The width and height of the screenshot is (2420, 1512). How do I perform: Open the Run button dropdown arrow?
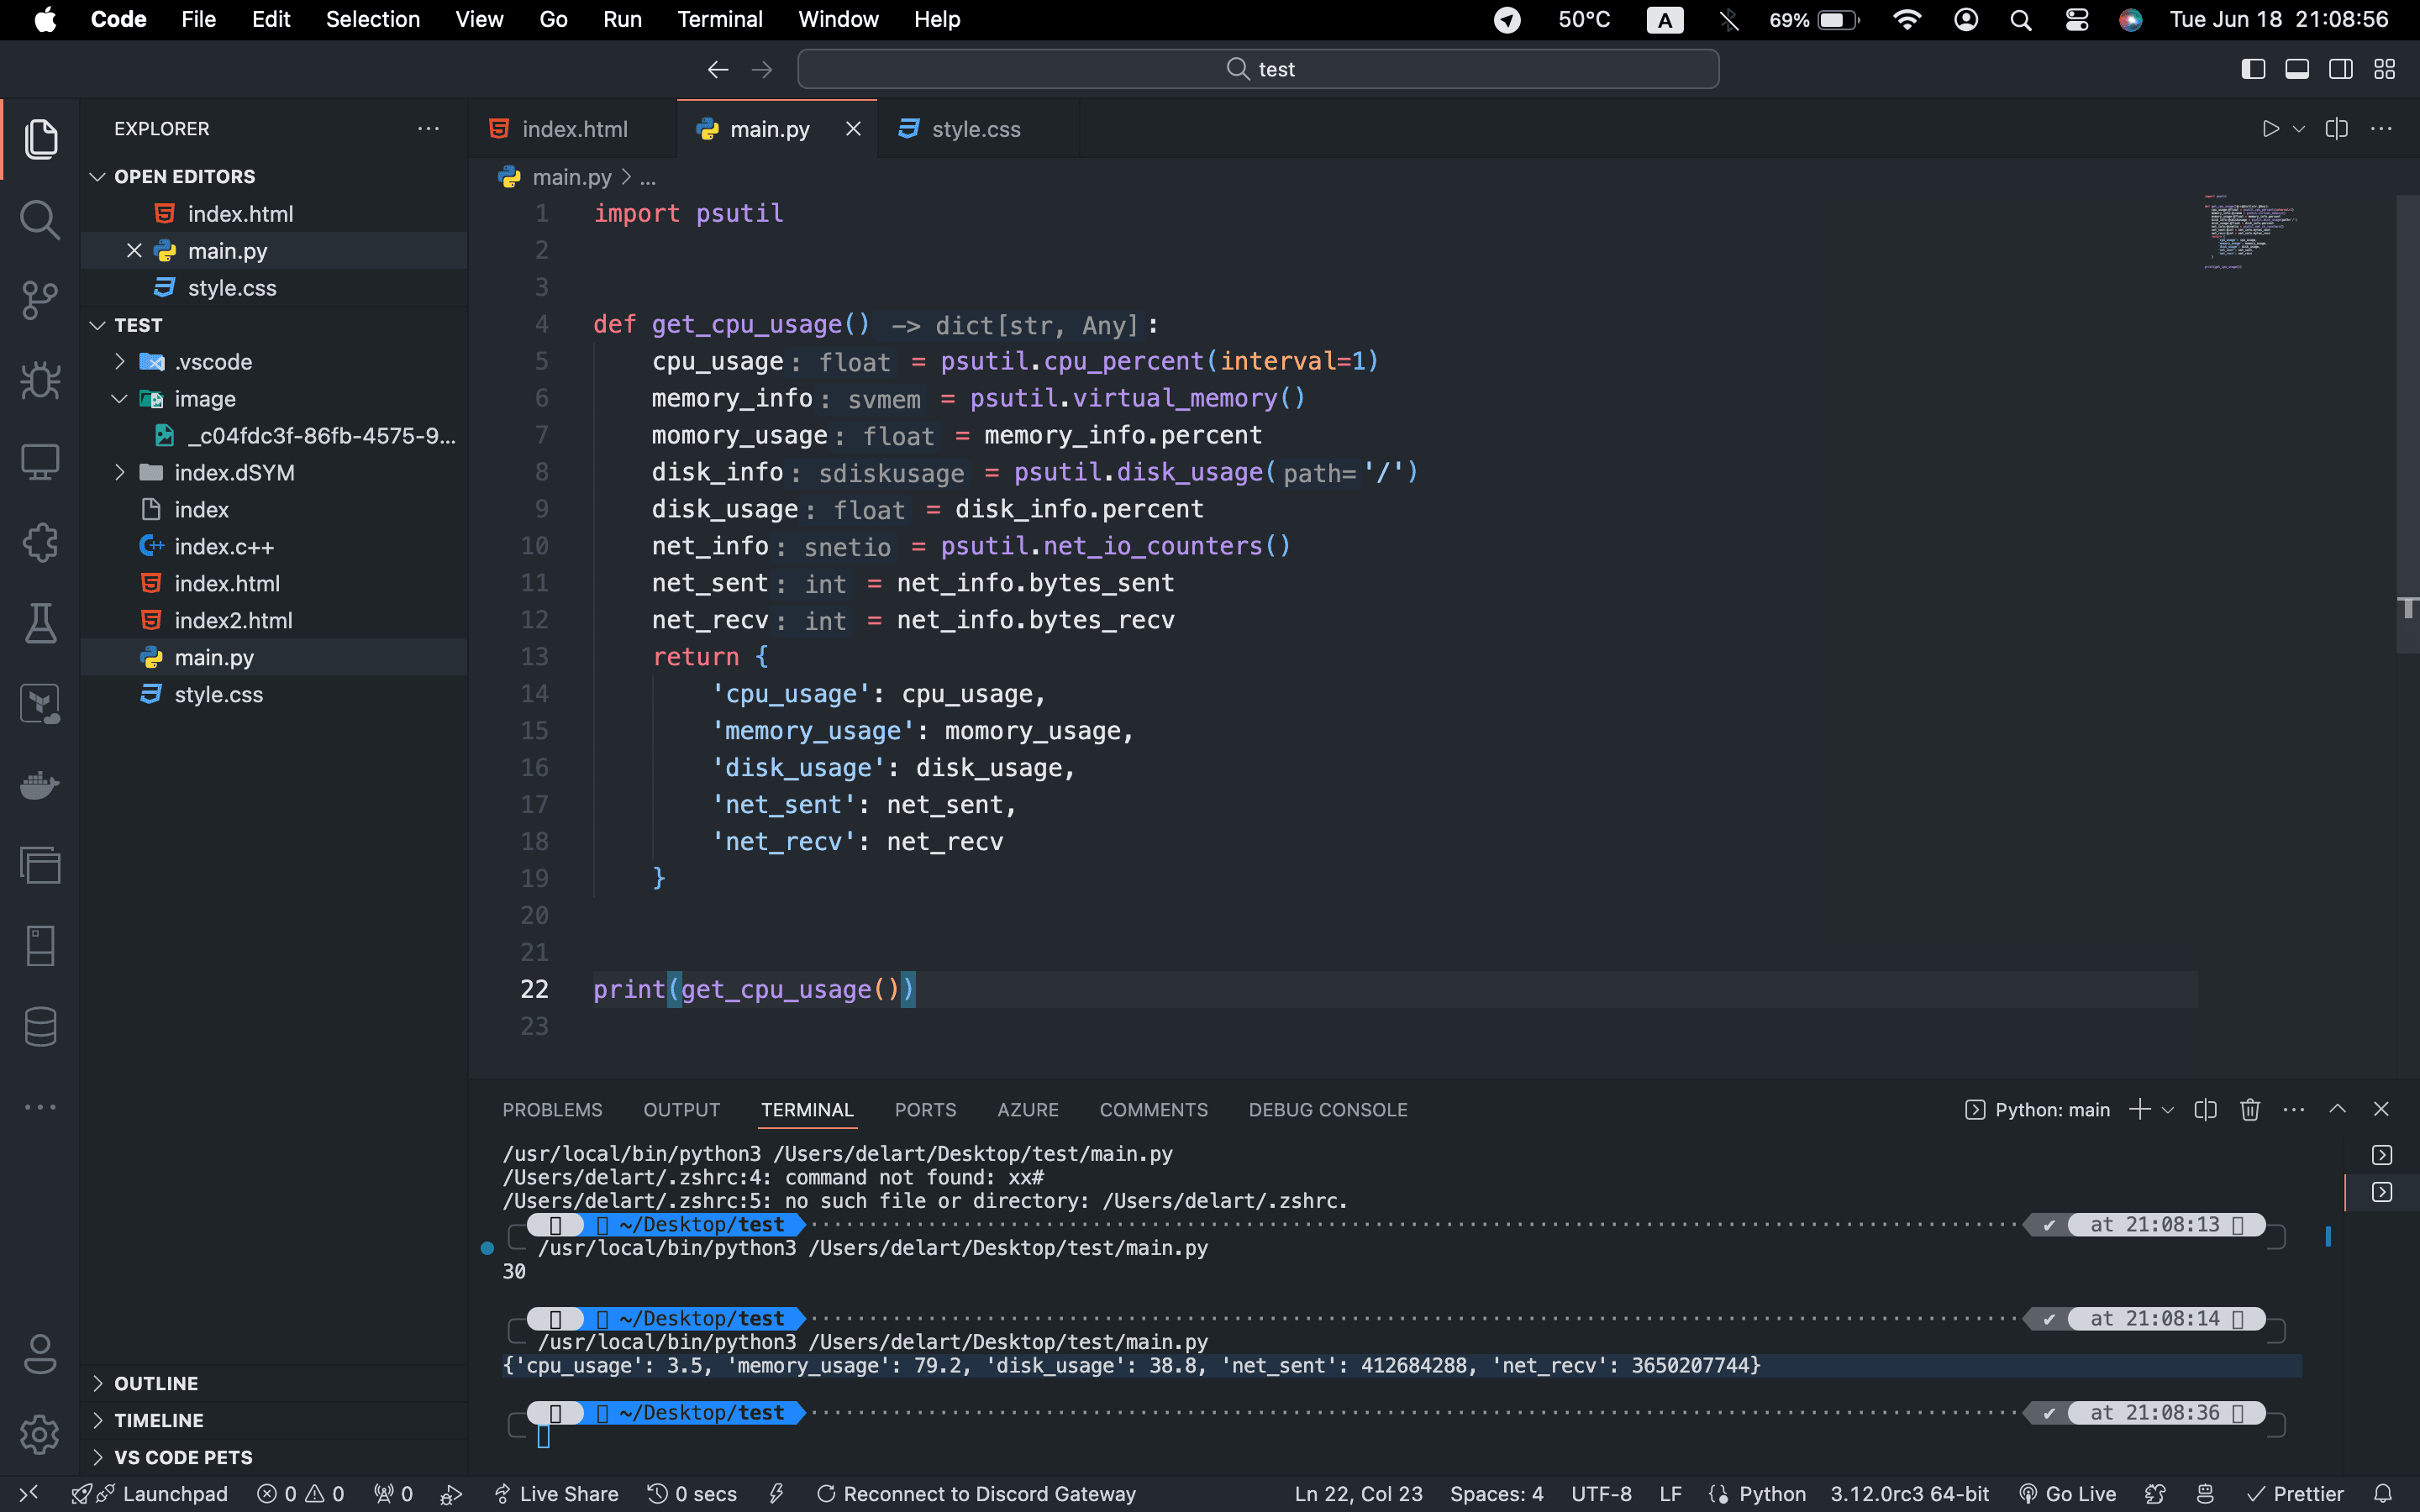(2299, 129)
